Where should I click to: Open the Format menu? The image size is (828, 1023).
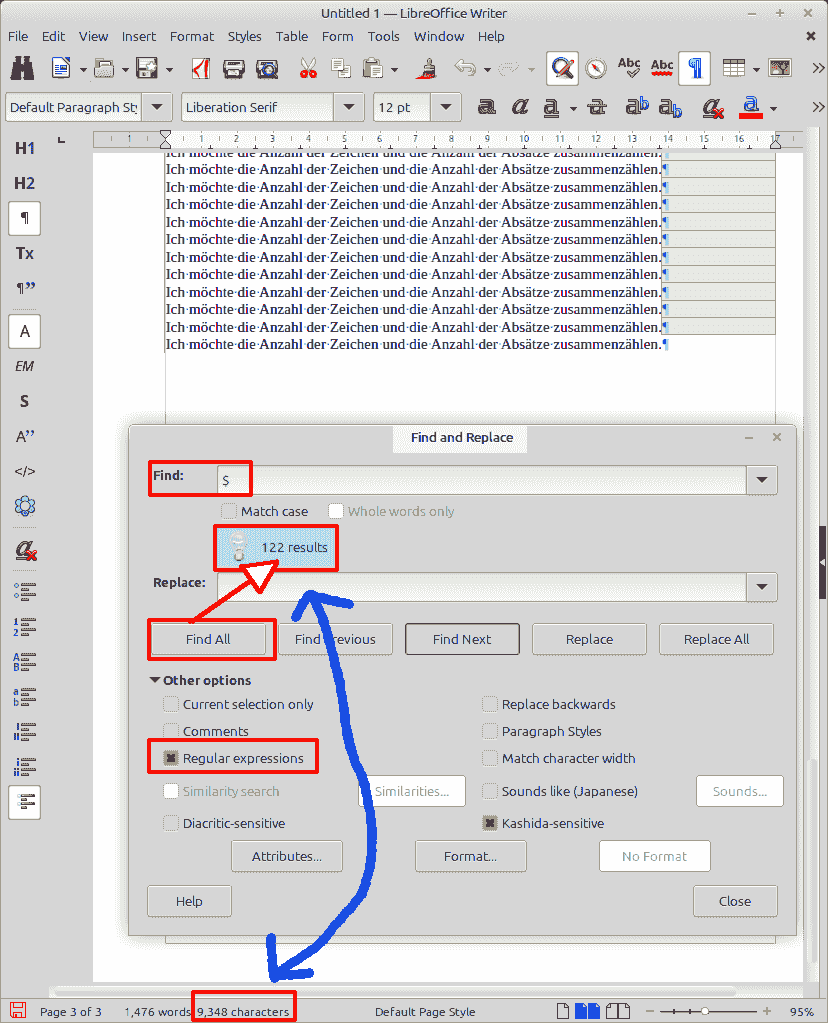tap(192, 36)
